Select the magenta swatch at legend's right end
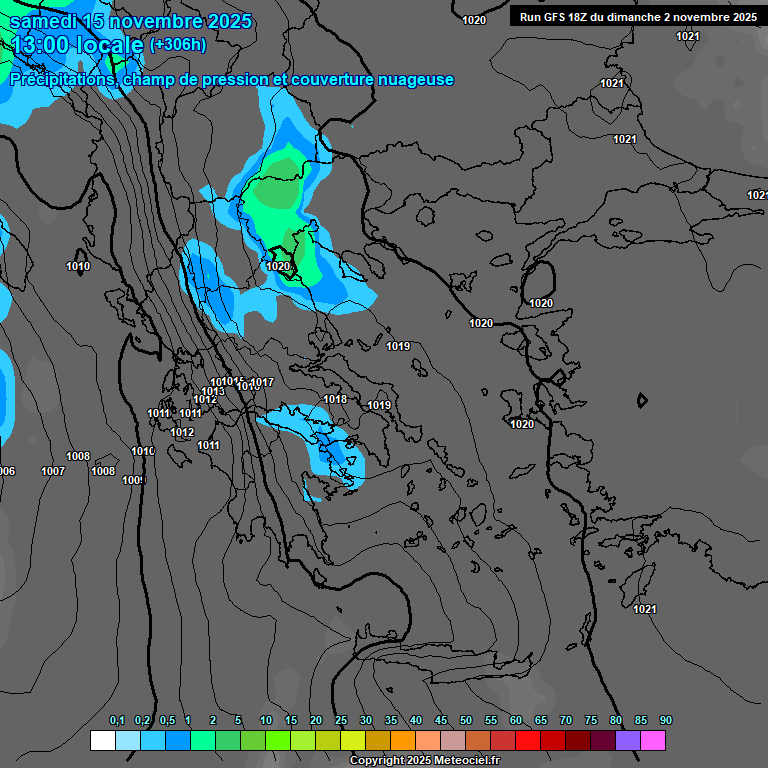 coord(653,741)
